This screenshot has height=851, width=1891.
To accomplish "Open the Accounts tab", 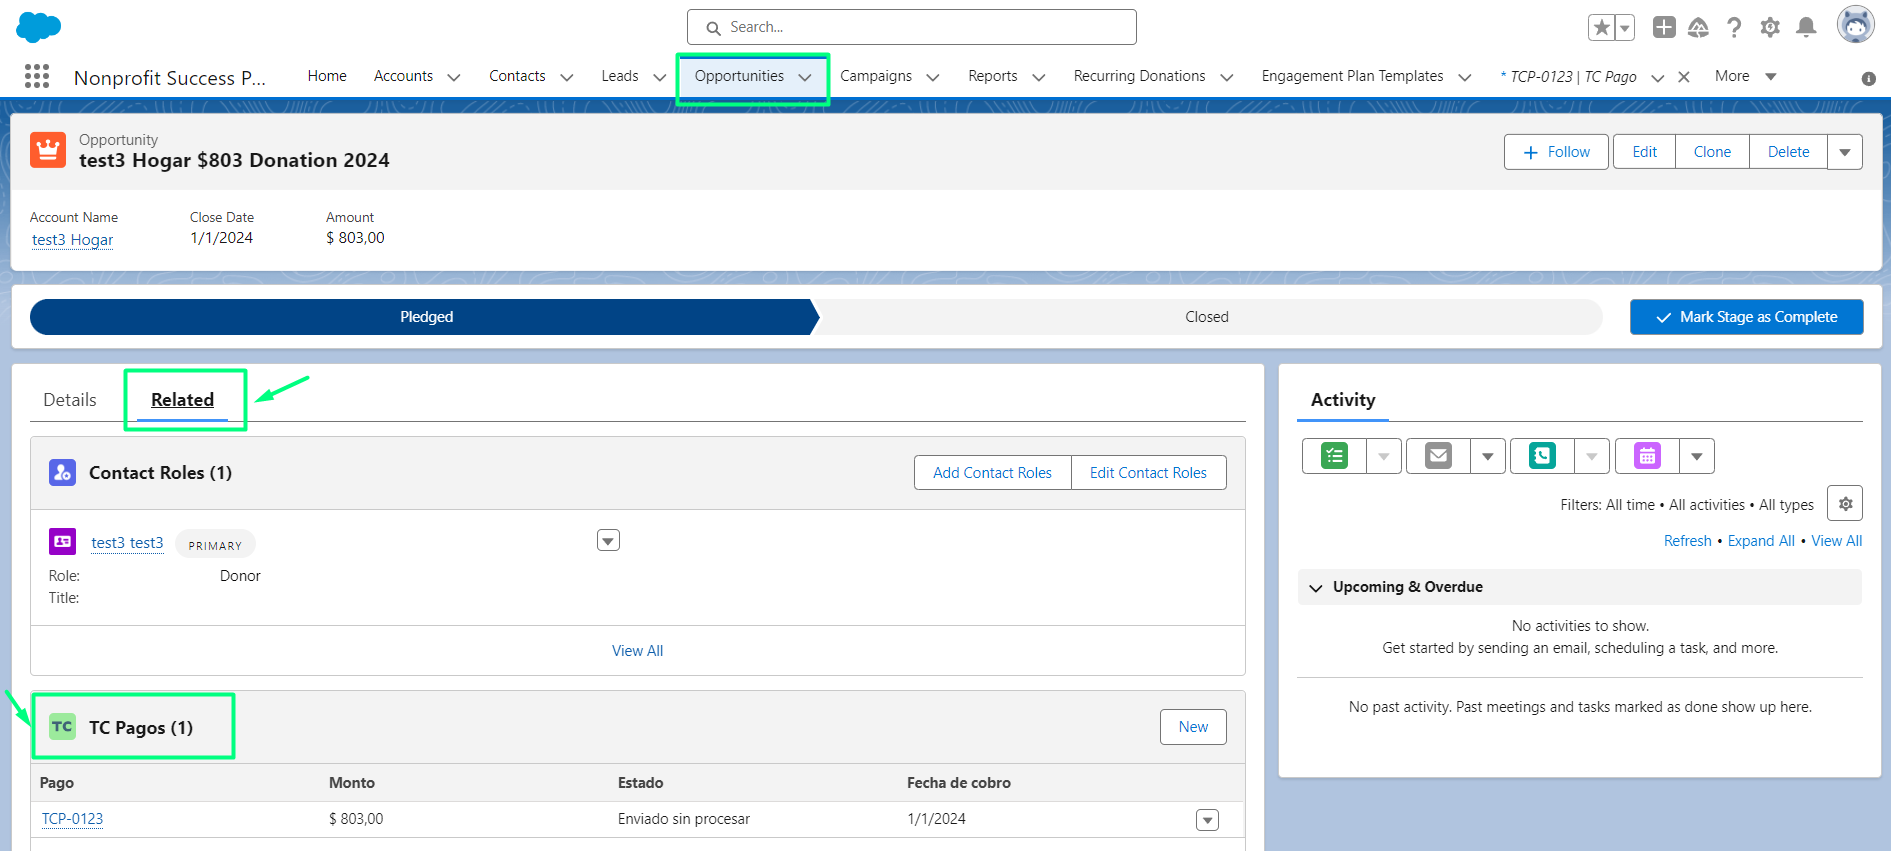I will coord(403,76).
